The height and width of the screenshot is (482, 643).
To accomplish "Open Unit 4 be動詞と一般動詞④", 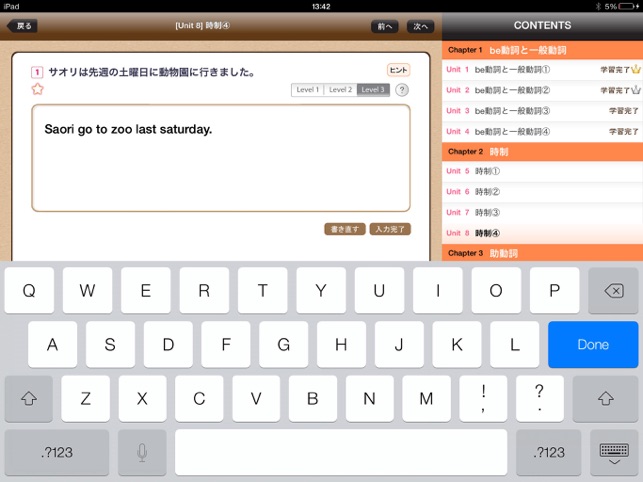I will click(542, 132).
